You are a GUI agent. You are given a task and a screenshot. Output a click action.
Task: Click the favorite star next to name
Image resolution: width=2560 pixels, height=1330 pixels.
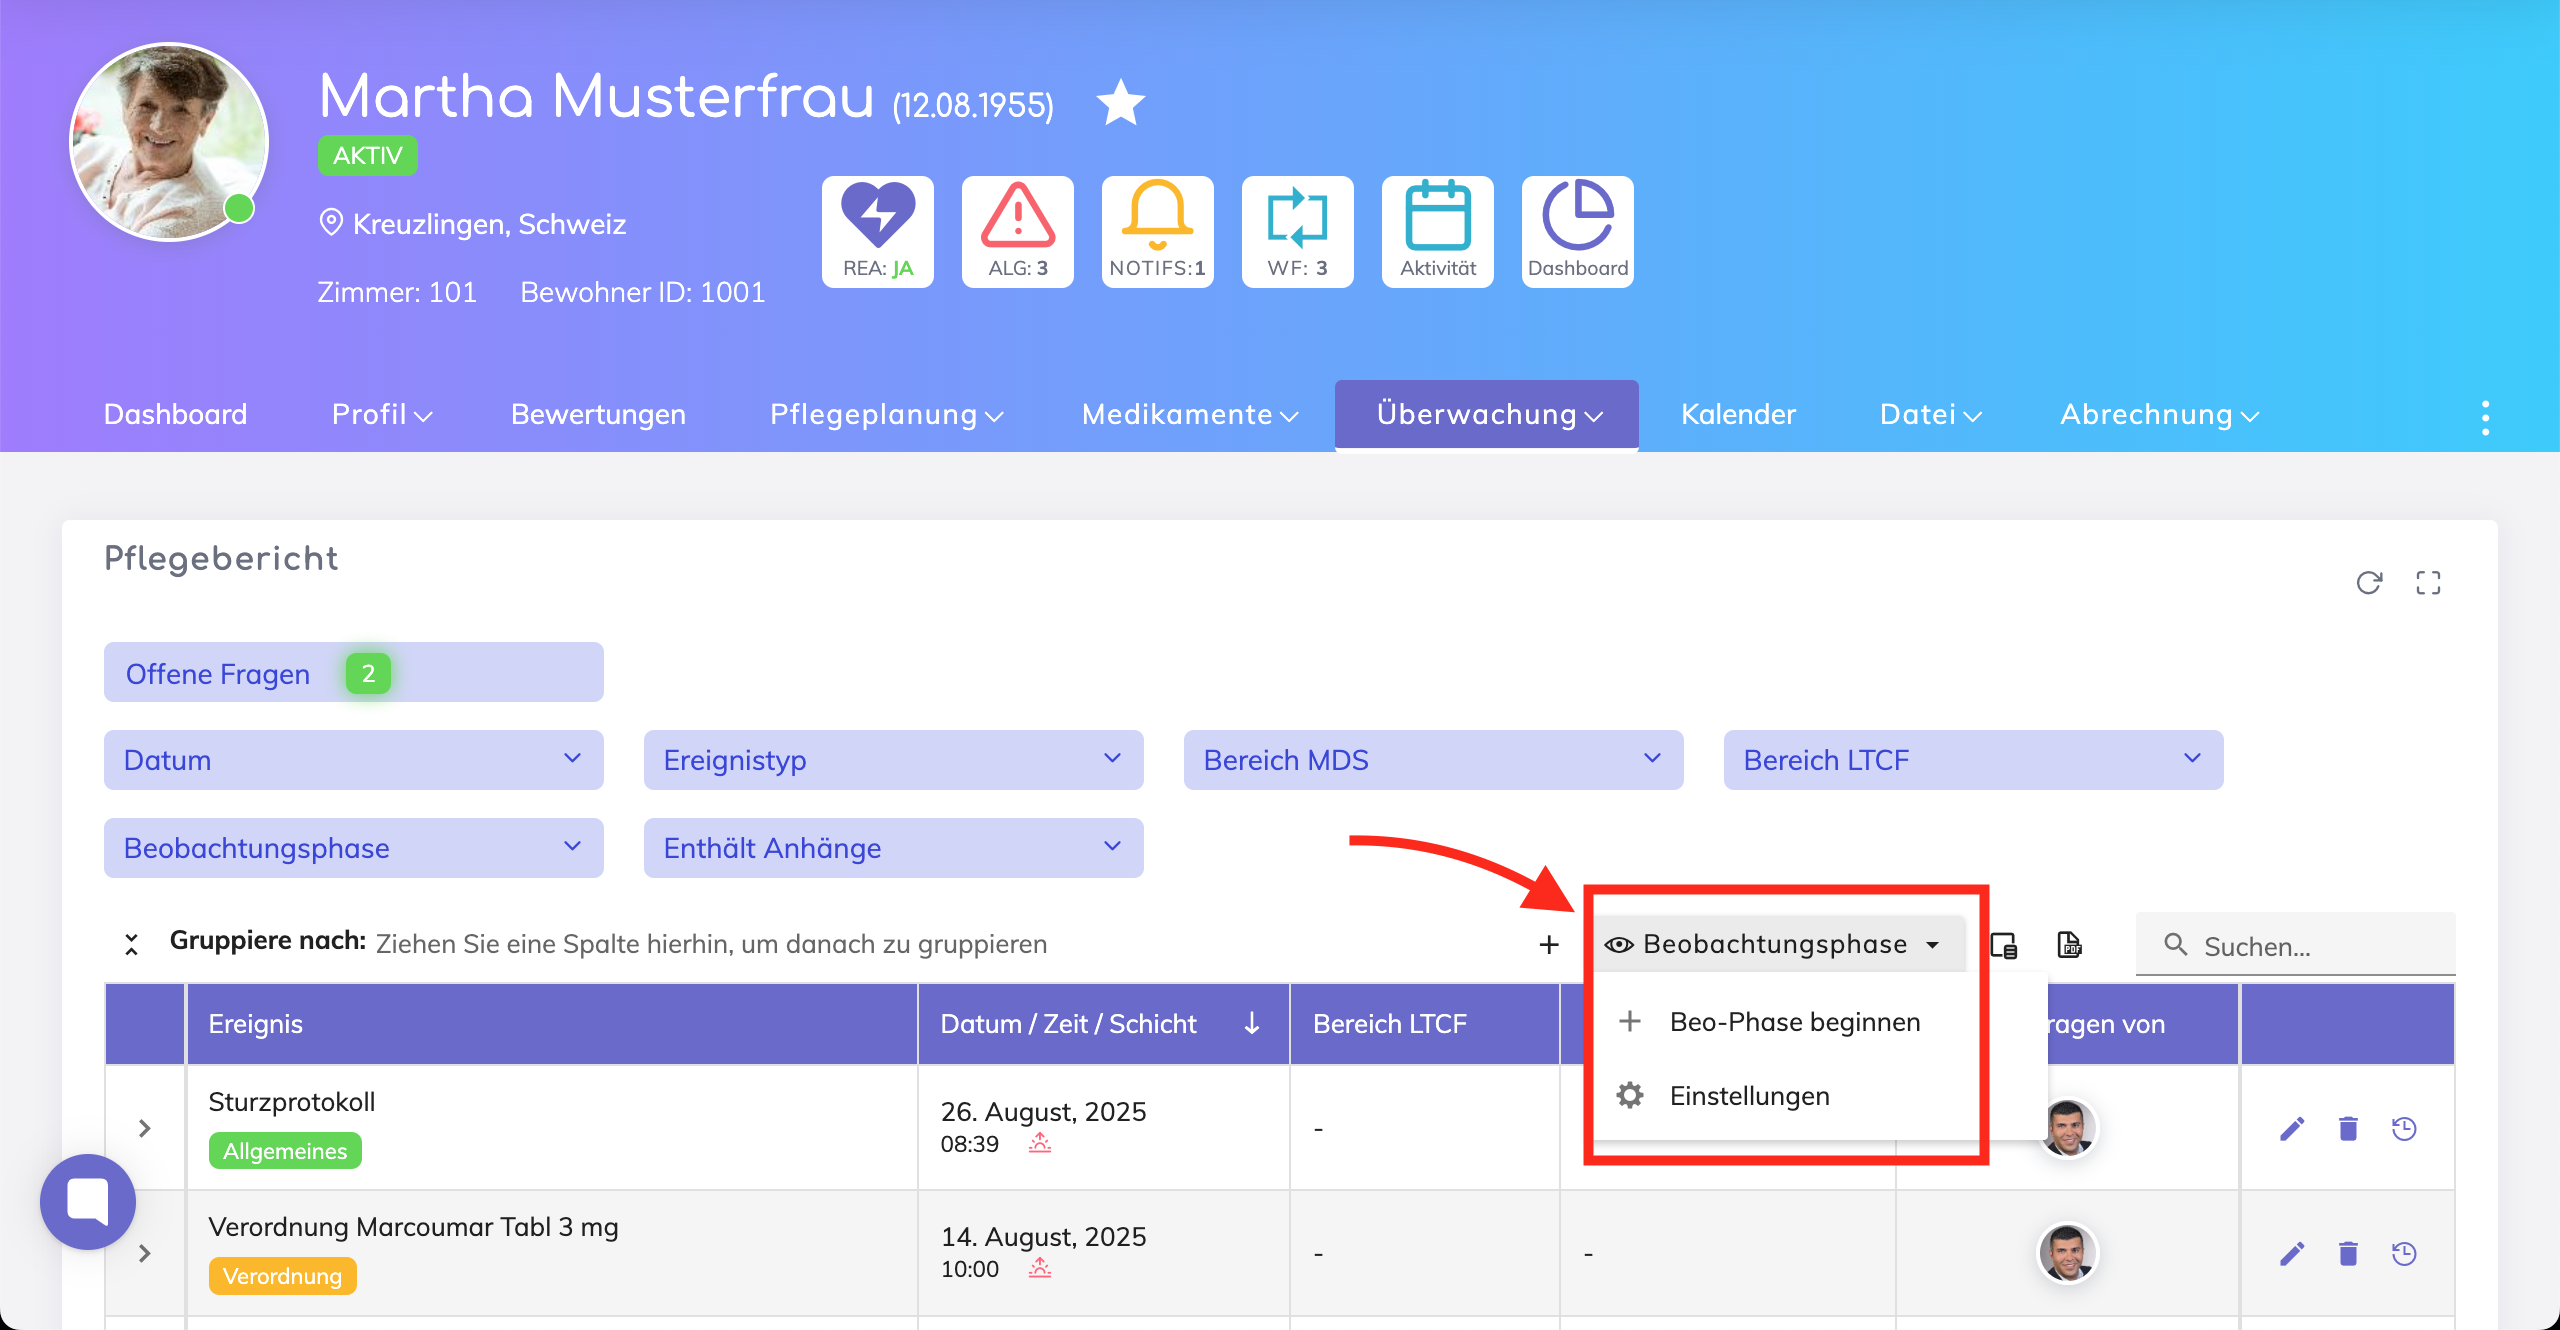(x=1120, y=103)
